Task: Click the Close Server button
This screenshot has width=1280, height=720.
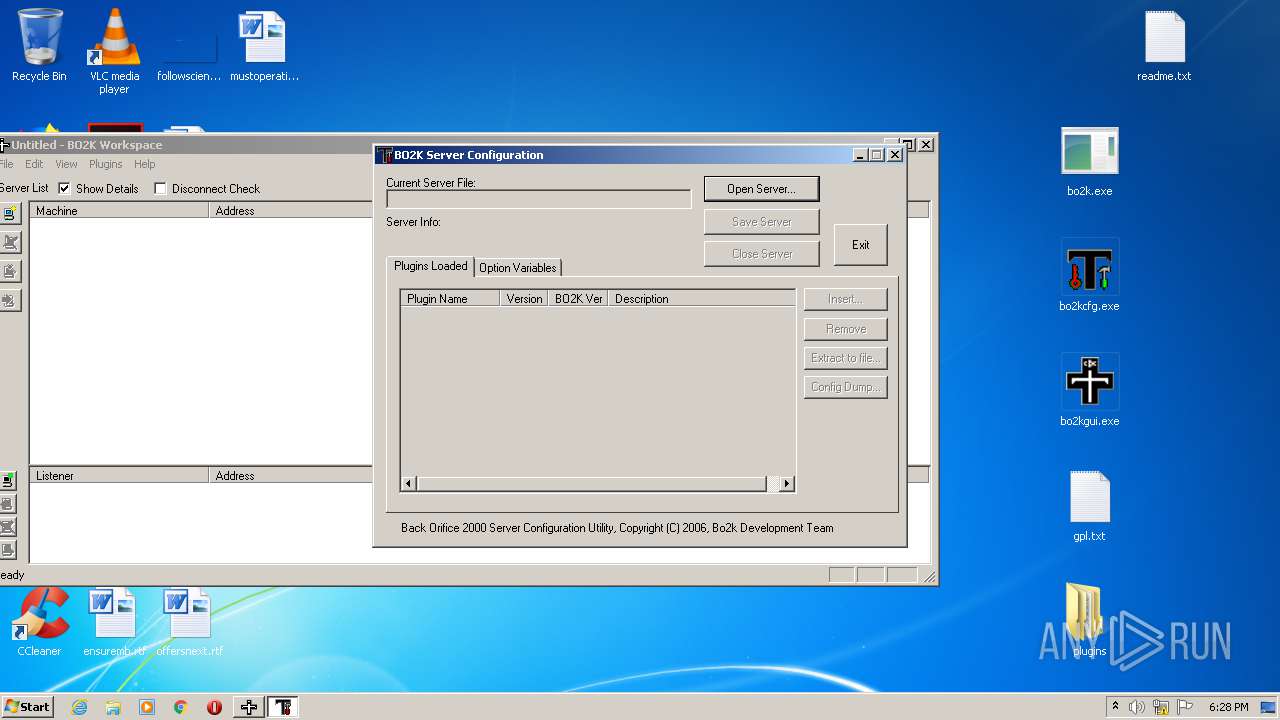Action: [x=761, y=253]
